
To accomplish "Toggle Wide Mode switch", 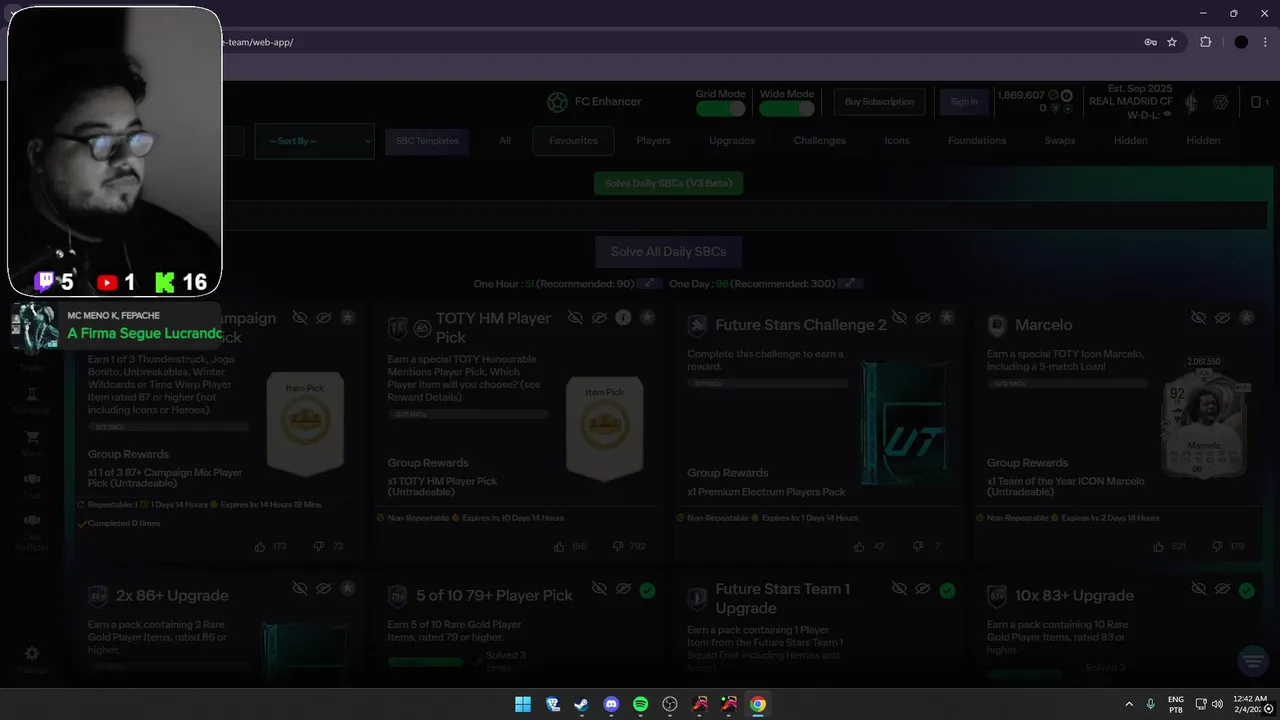I will click(x=786, y=108).
